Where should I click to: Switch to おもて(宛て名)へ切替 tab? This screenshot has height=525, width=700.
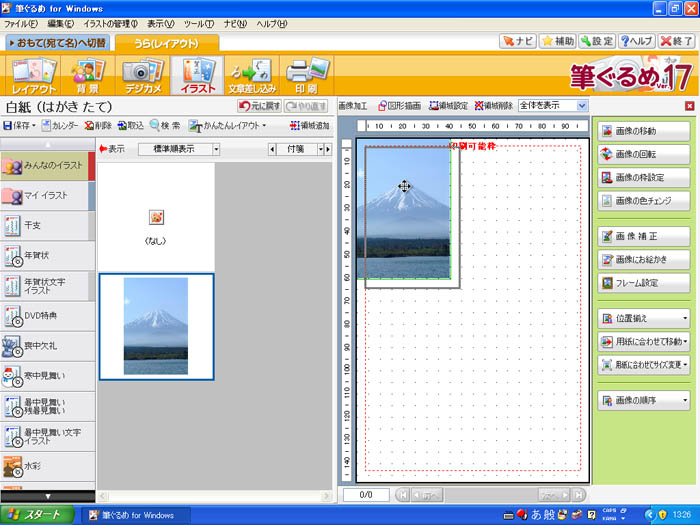pyautogui.click(x=57, y=42)
